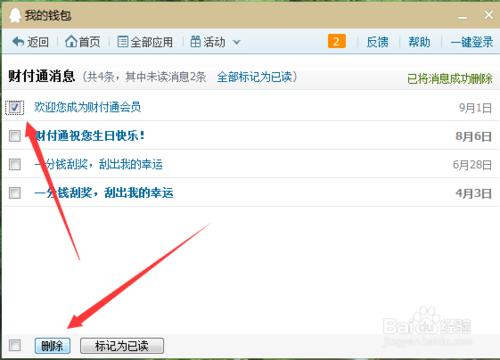Click the date 8月6日
Screen dimensions: 500x360
[x=474, y=136]
